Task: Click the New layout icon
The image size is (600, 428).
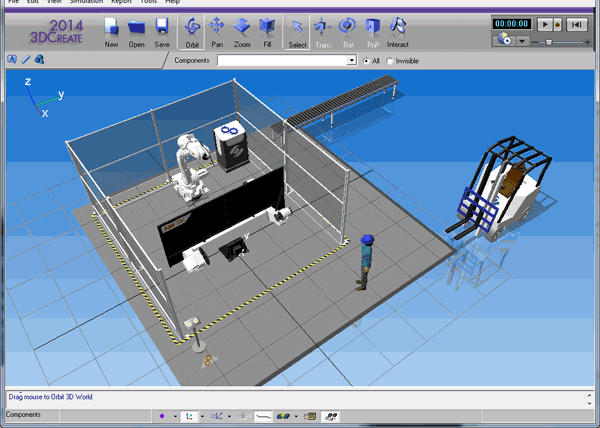Action: coord(111,30)
